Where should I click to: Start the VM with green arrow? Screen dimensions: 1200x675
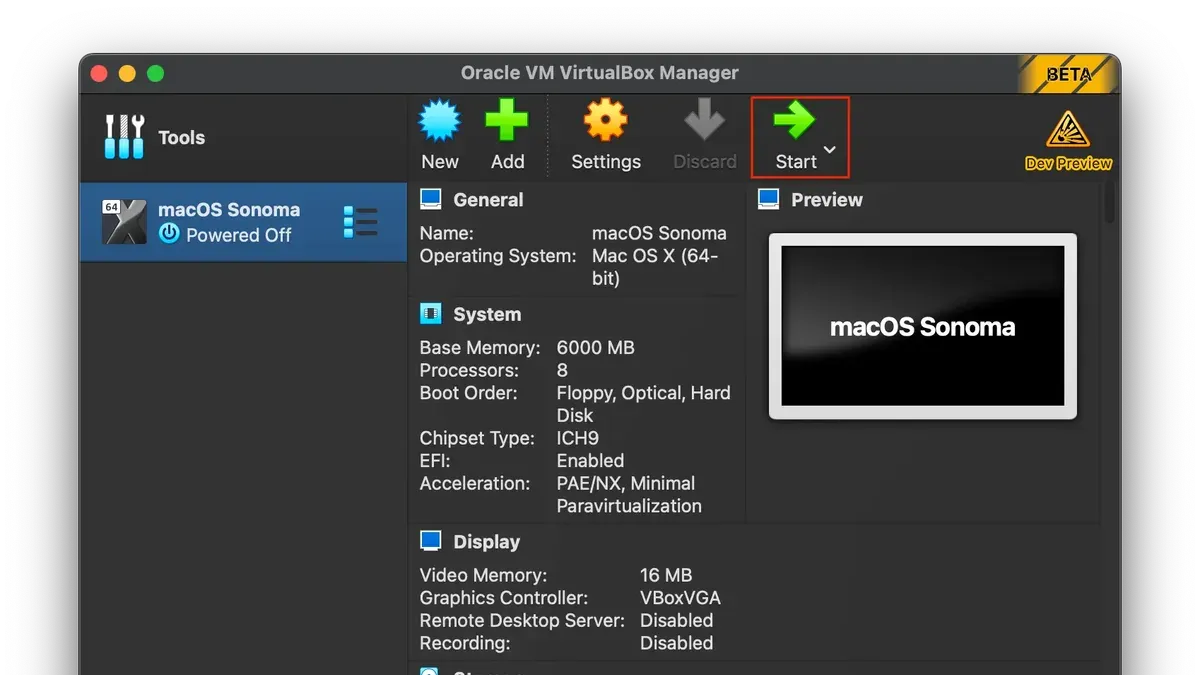(794, 122)
